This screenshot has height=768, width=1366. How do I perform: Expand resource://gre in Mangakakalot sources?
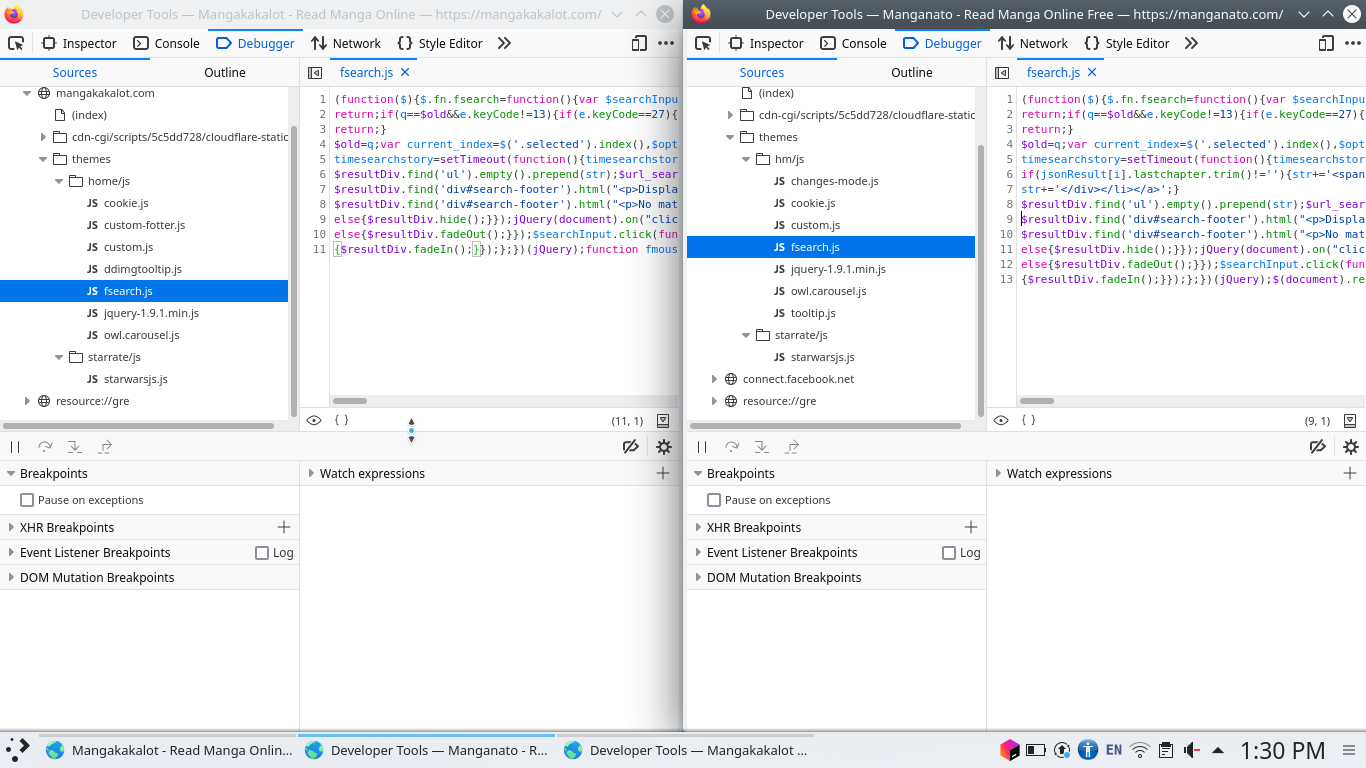27,401
